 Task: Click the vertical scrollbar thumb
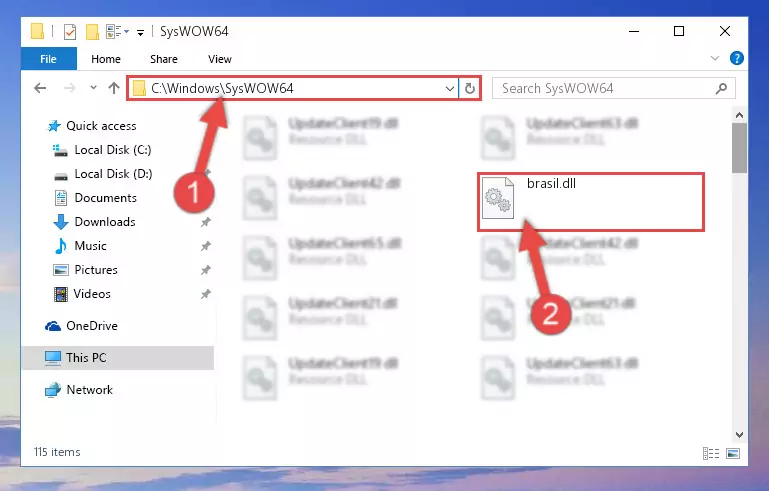[x=739, y=148]
